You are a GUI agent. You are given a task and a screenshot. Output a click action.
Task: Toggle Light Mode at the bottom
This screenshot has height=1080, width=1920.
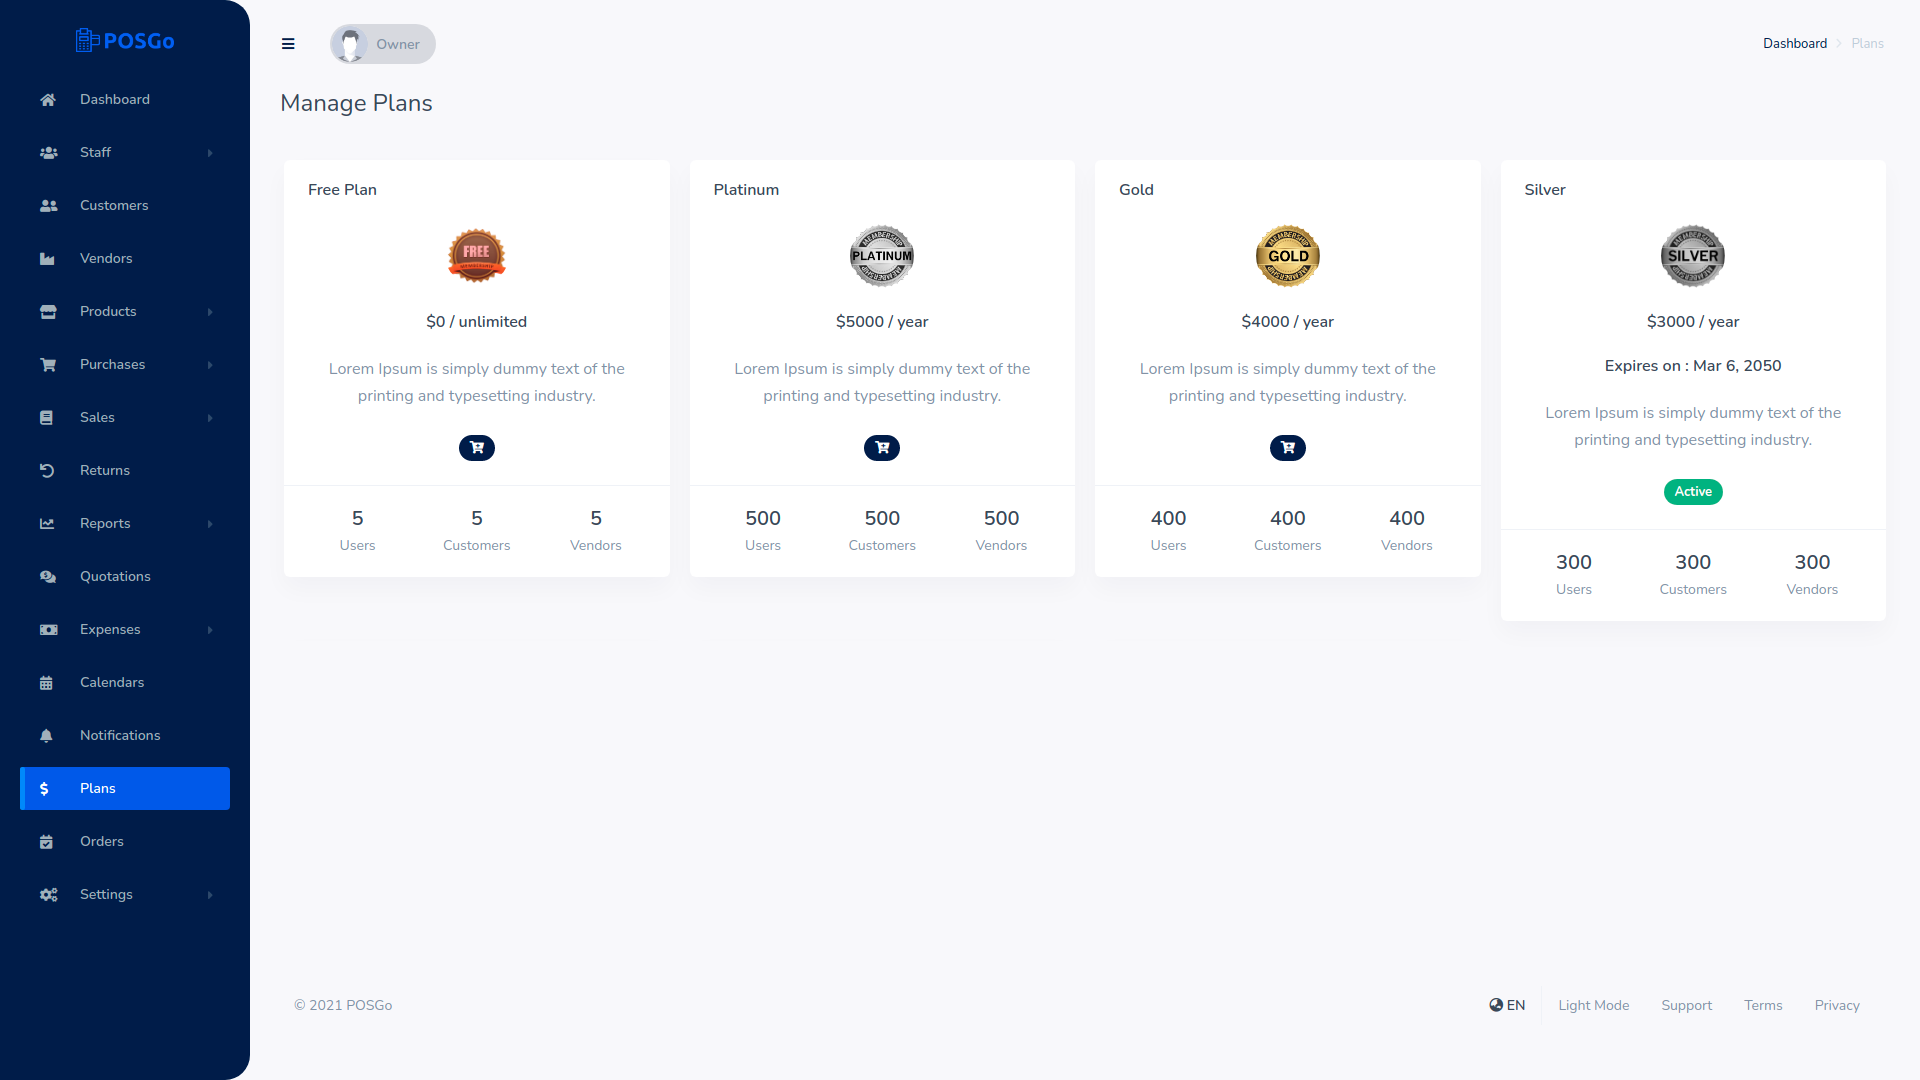point(1593,1005)
